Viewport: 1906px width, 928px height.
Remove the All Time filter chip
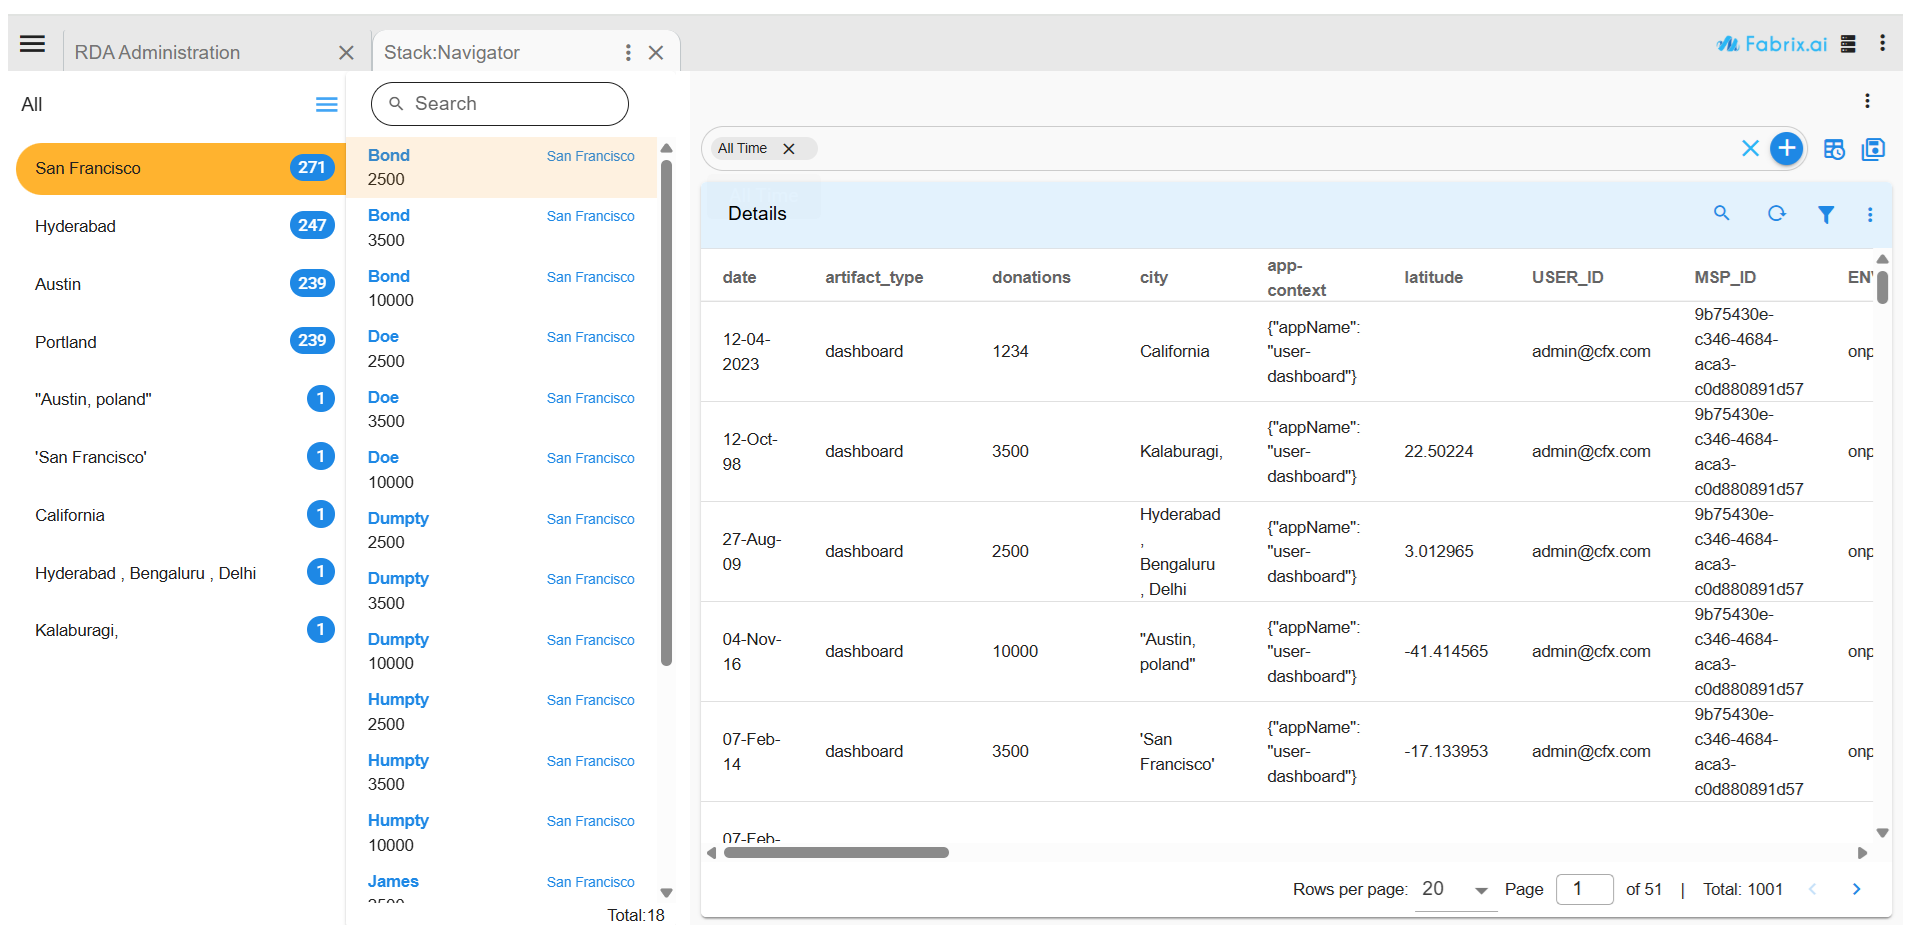789,149
